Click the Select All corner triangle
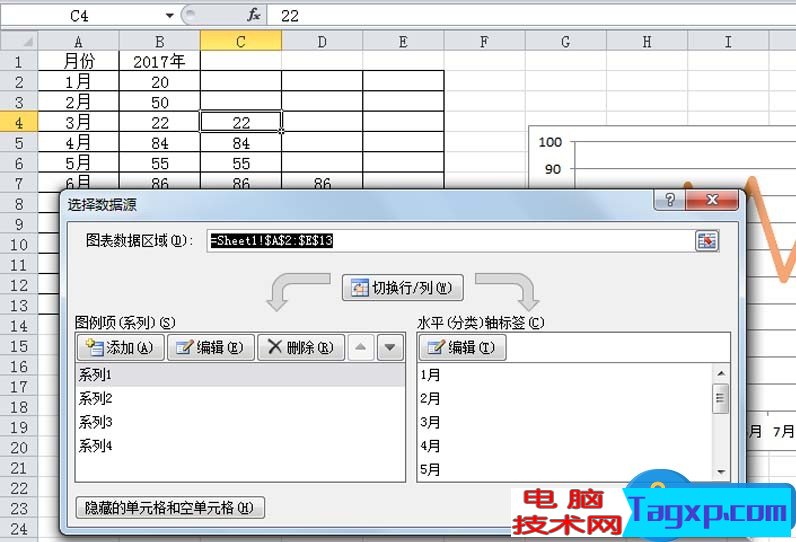The image size is (796, 542). (19, 41)
